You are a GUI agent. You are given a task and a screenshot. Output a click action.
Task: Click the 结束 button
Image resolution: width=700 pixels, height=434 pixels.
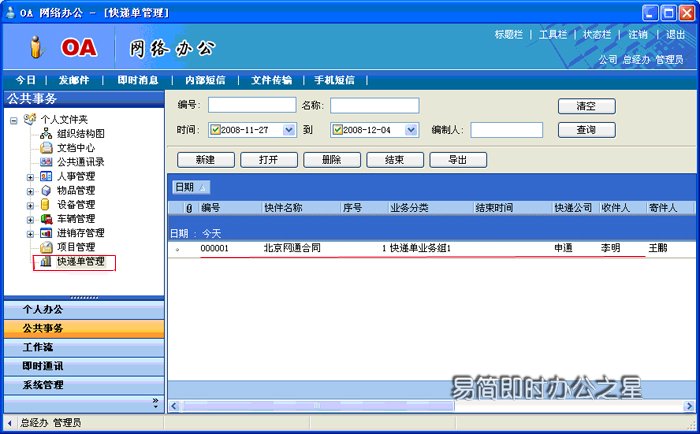395,160
